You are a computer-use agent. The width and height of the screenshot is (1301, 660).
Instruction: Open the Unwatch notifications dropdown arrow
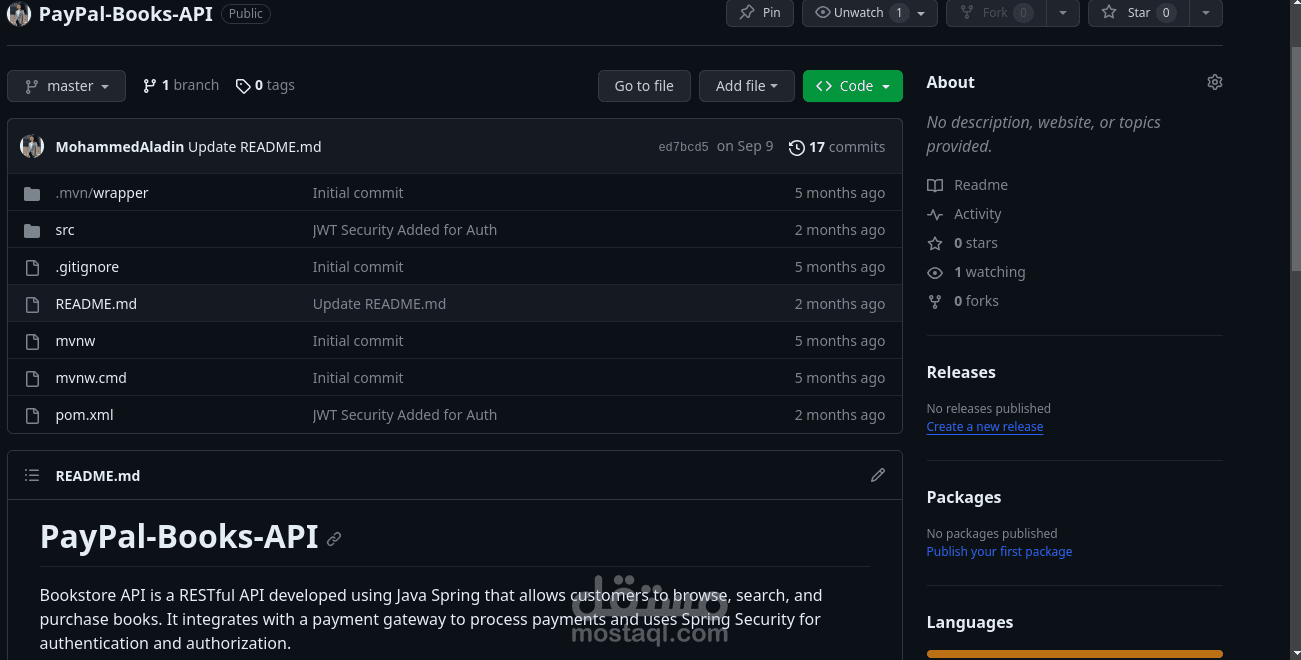click(922, 13)
